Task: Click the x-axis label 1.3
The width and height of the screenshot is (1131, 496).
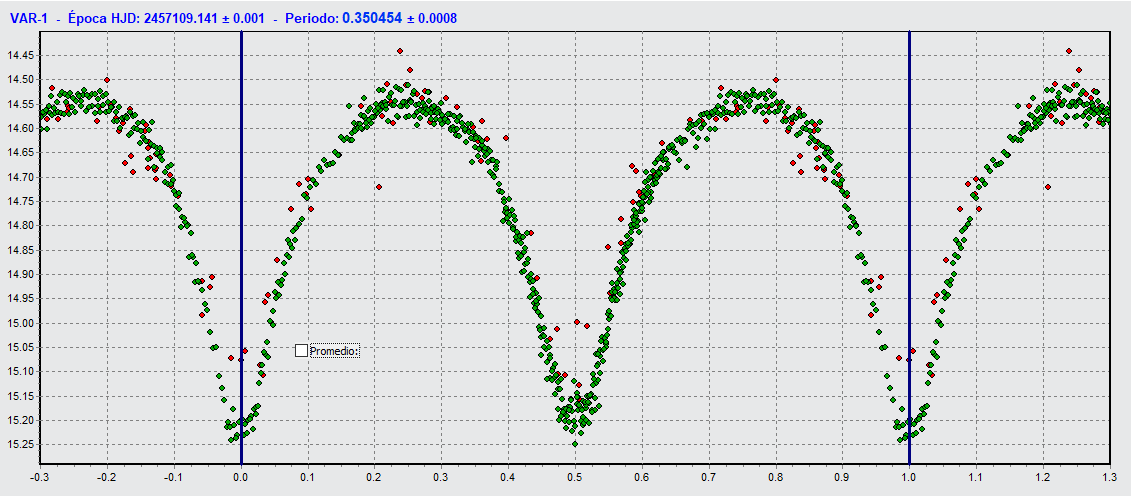Action: pos(1109,477)
